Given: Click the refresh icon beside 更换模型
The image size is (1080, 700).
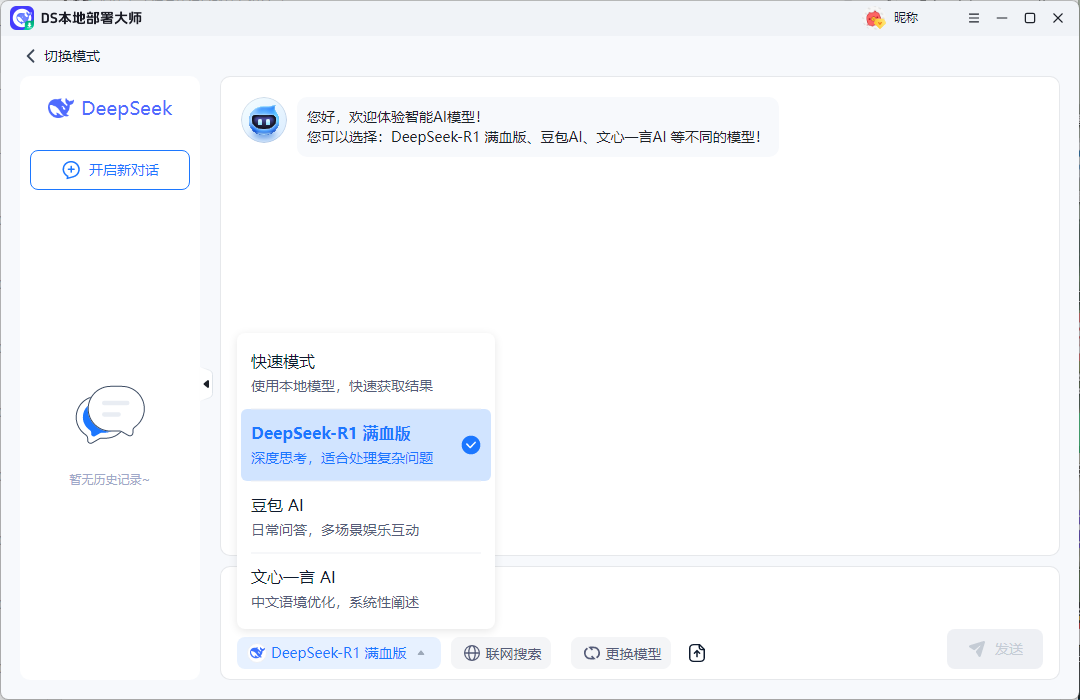Looking at the screenshot, I should [x=591, y=653].
